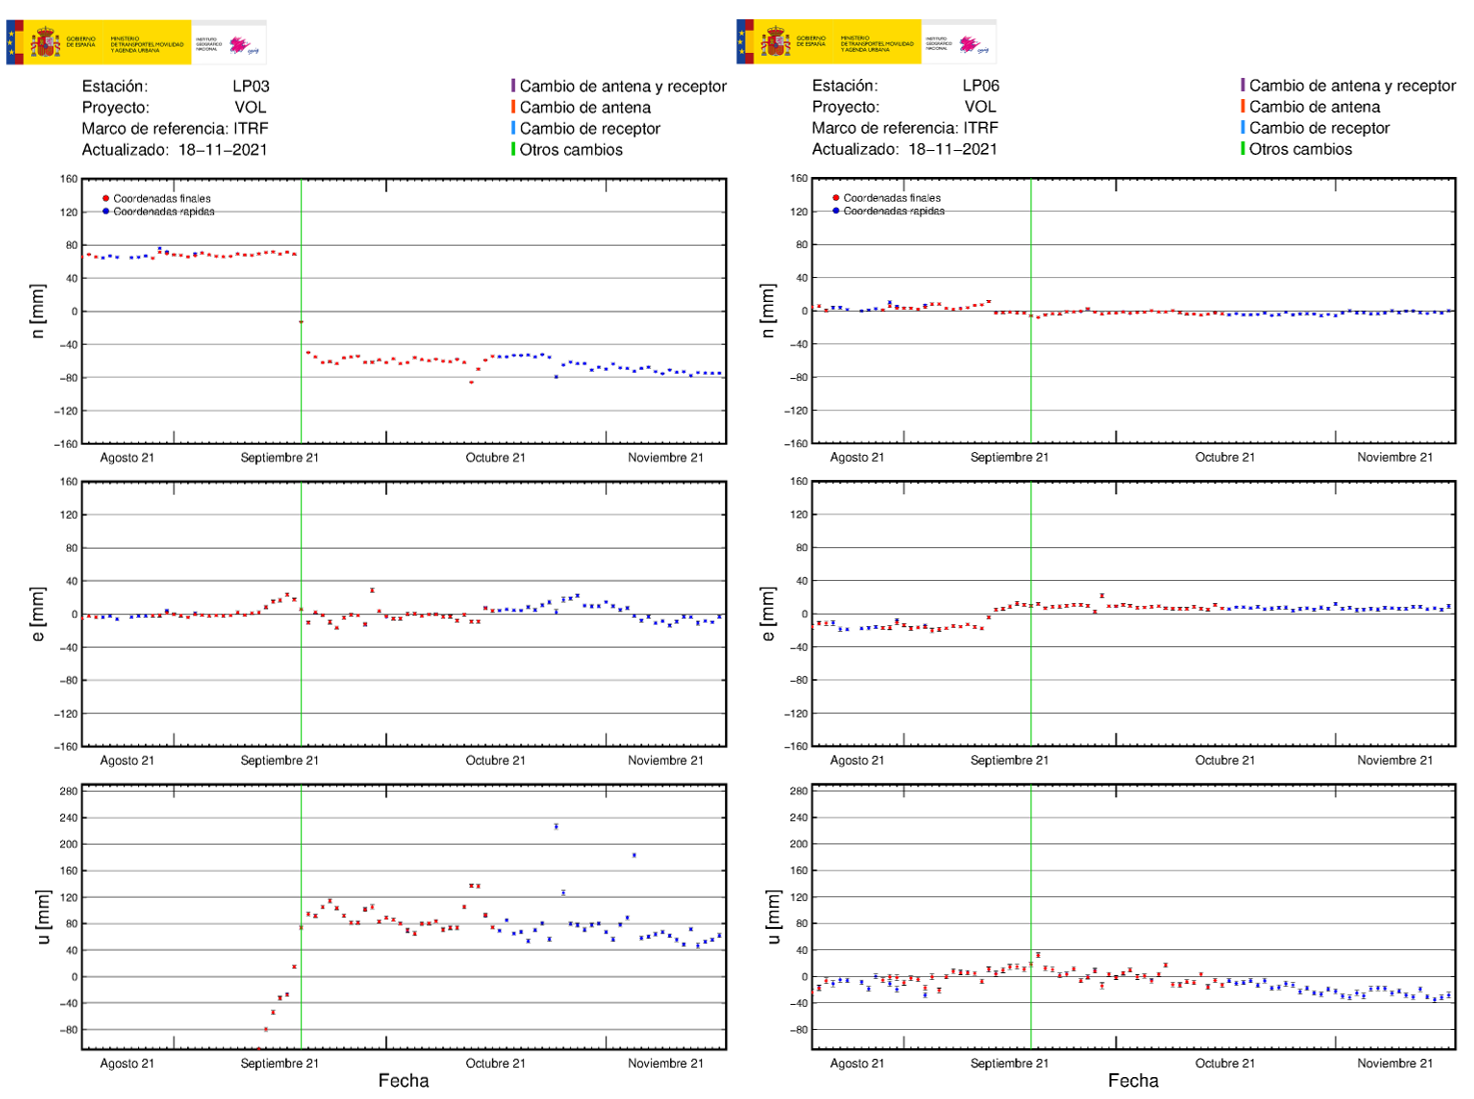Click the red 'Coordenadas finales' dot in the LP03 legend
Viewport: 1474px width, 1099px height.
click(106, 199)
